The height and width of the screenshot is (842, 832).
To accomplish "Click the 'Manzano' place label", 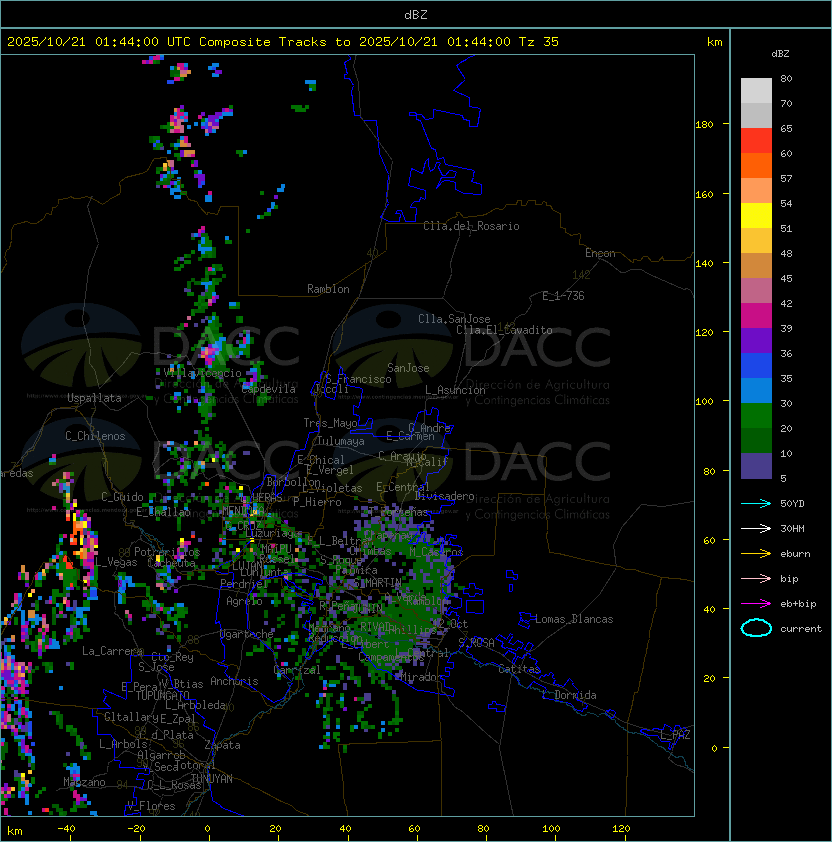I will click(x=84, y=782).
